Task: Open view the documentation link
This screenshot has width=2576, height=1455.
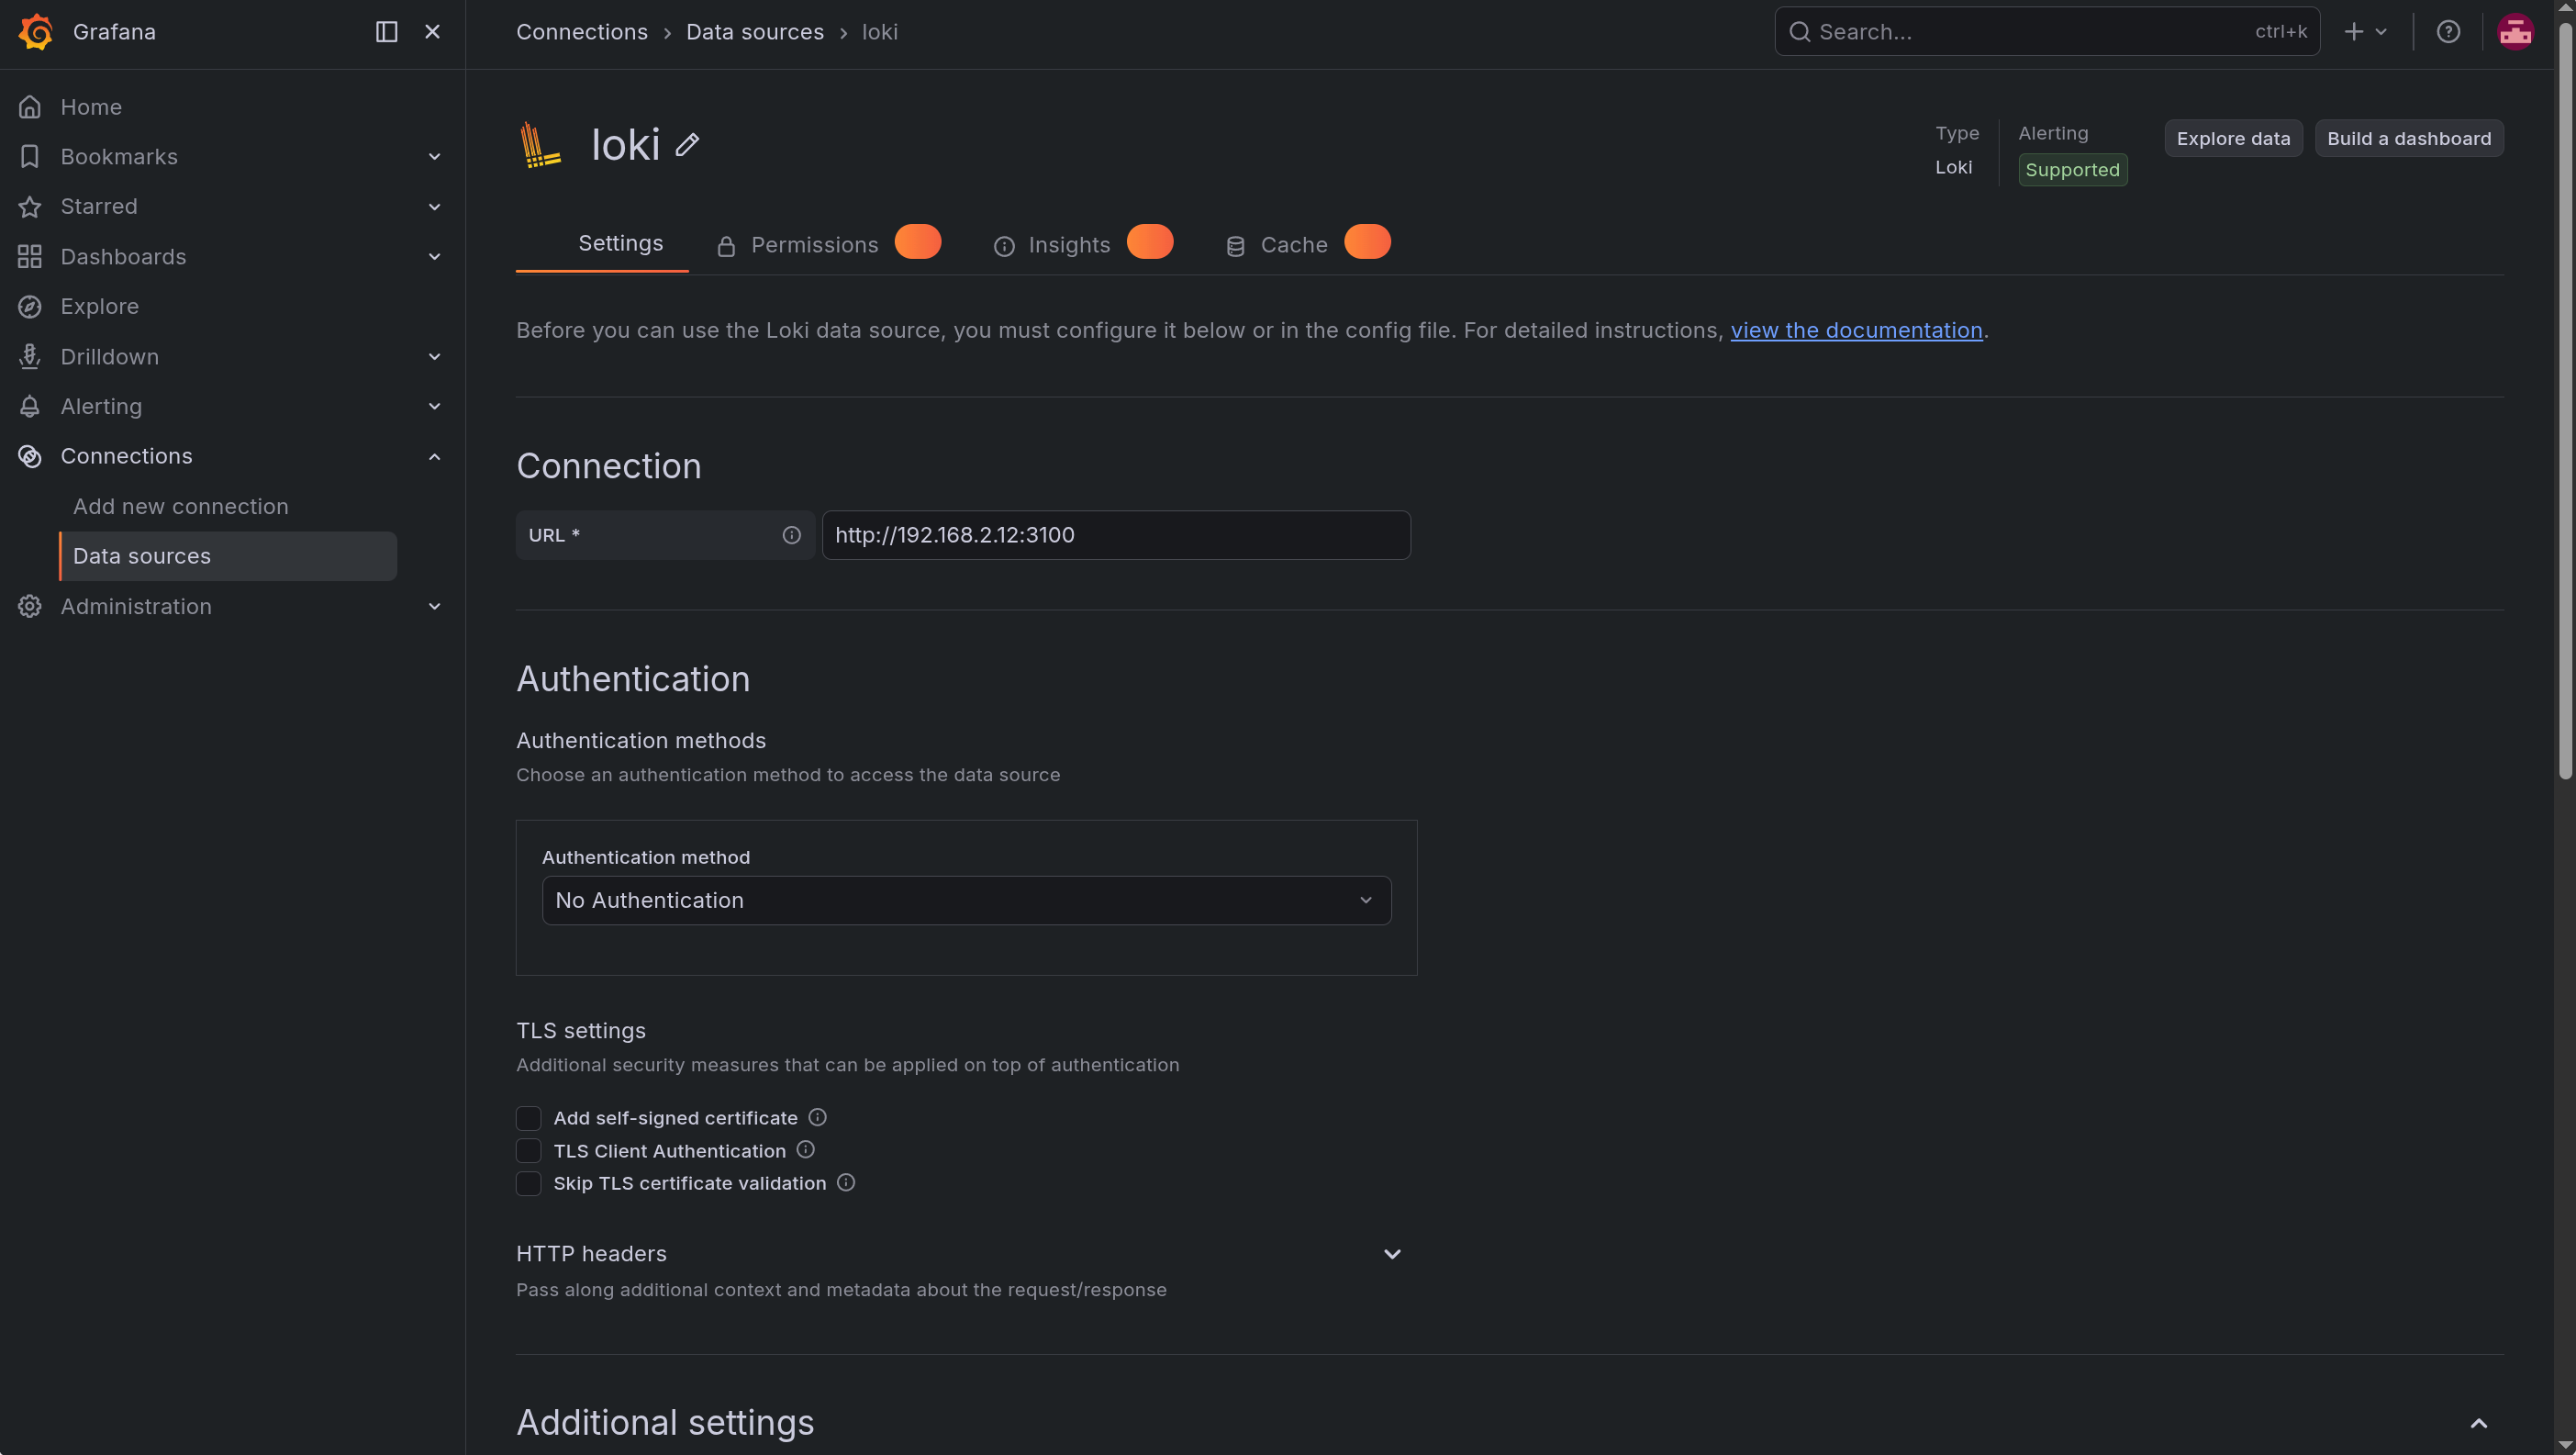Action: click(1856, 331)
